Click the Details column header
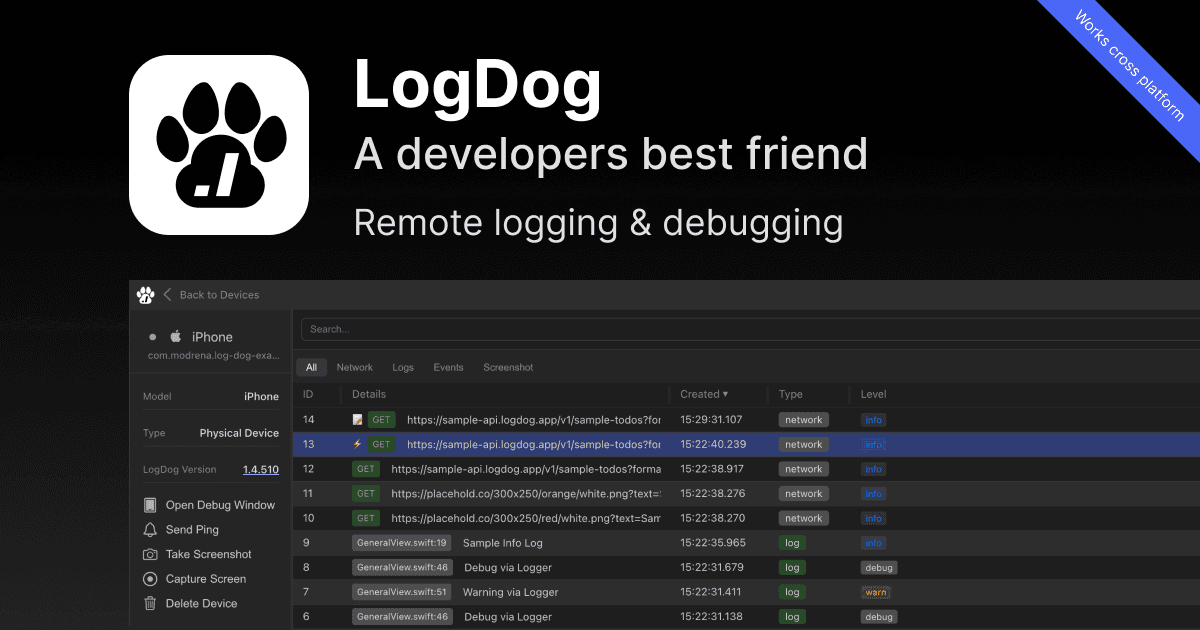 click(369, 394)
